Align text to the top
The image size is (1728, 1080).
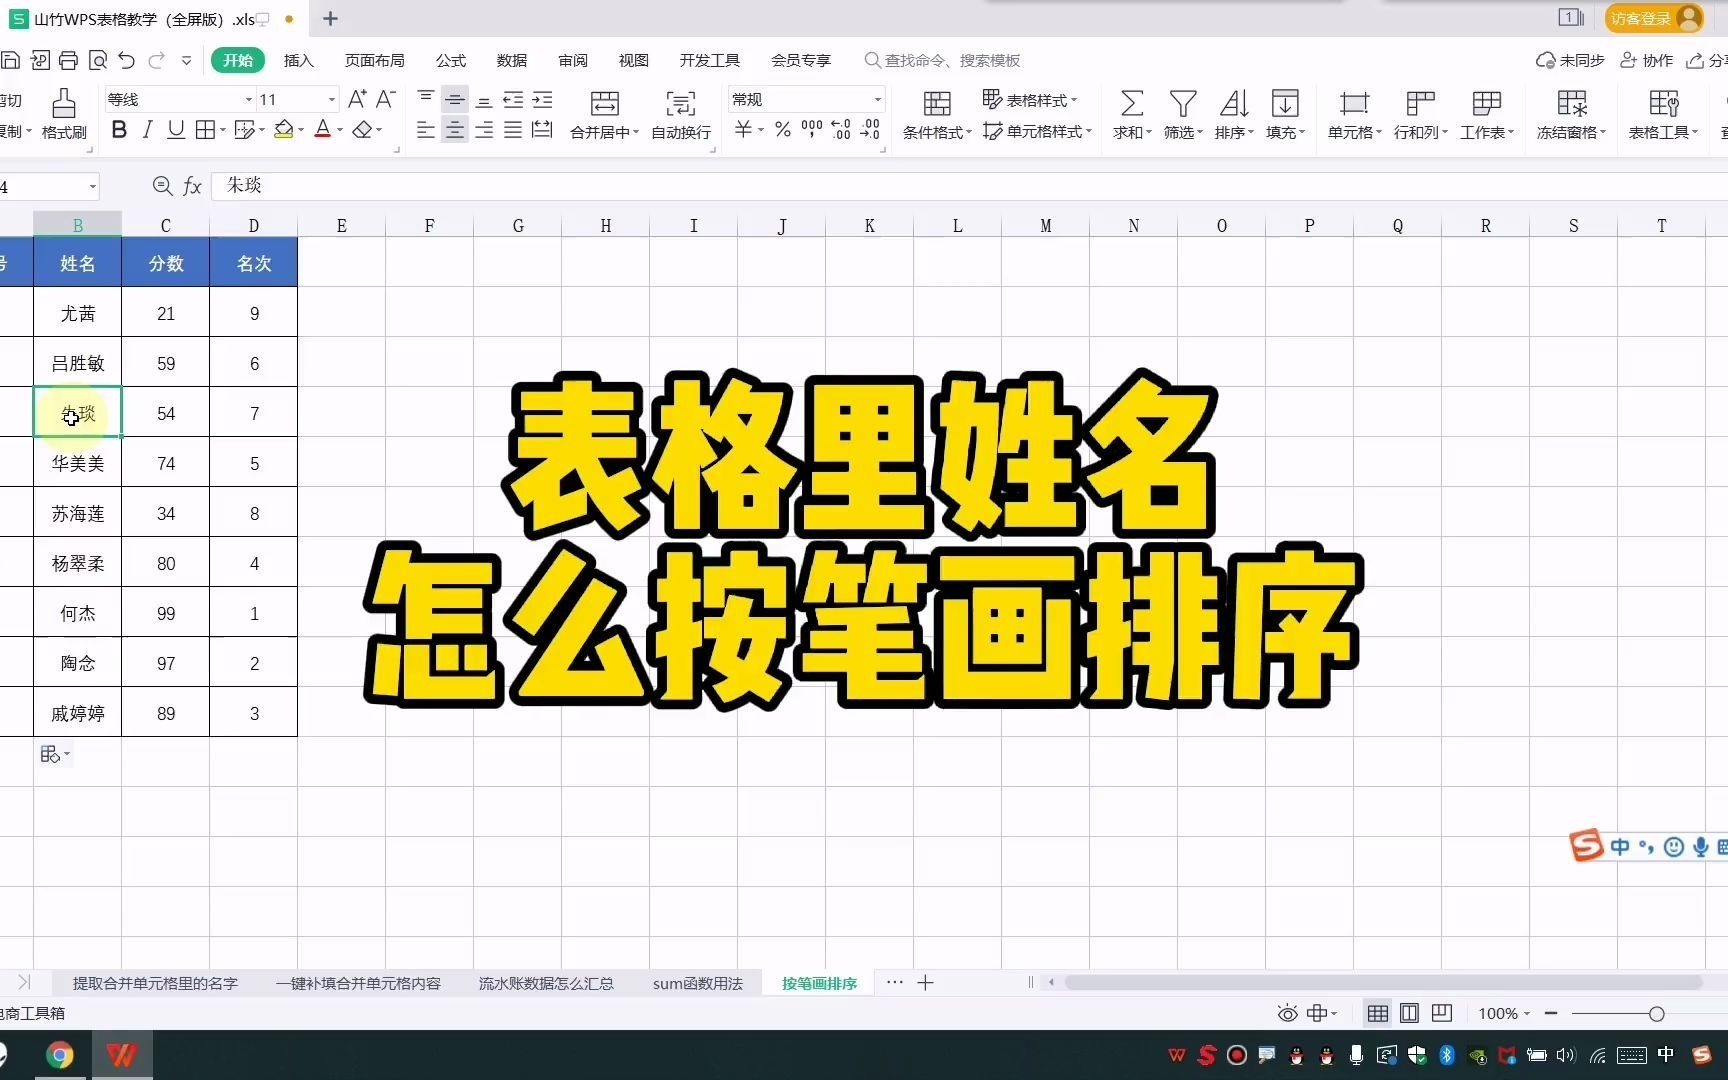[x=426, y=99]
